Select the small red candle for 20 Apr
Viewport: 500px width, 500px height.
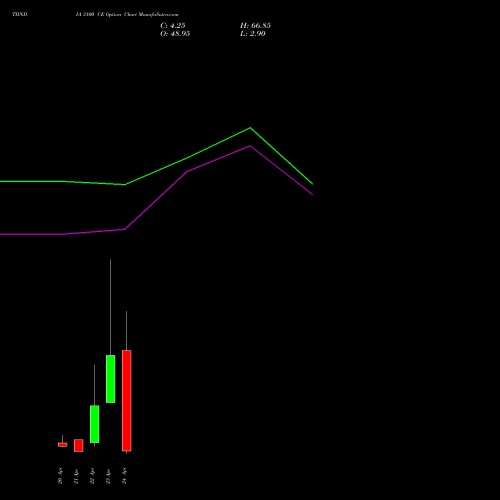(x=62, y=444)
